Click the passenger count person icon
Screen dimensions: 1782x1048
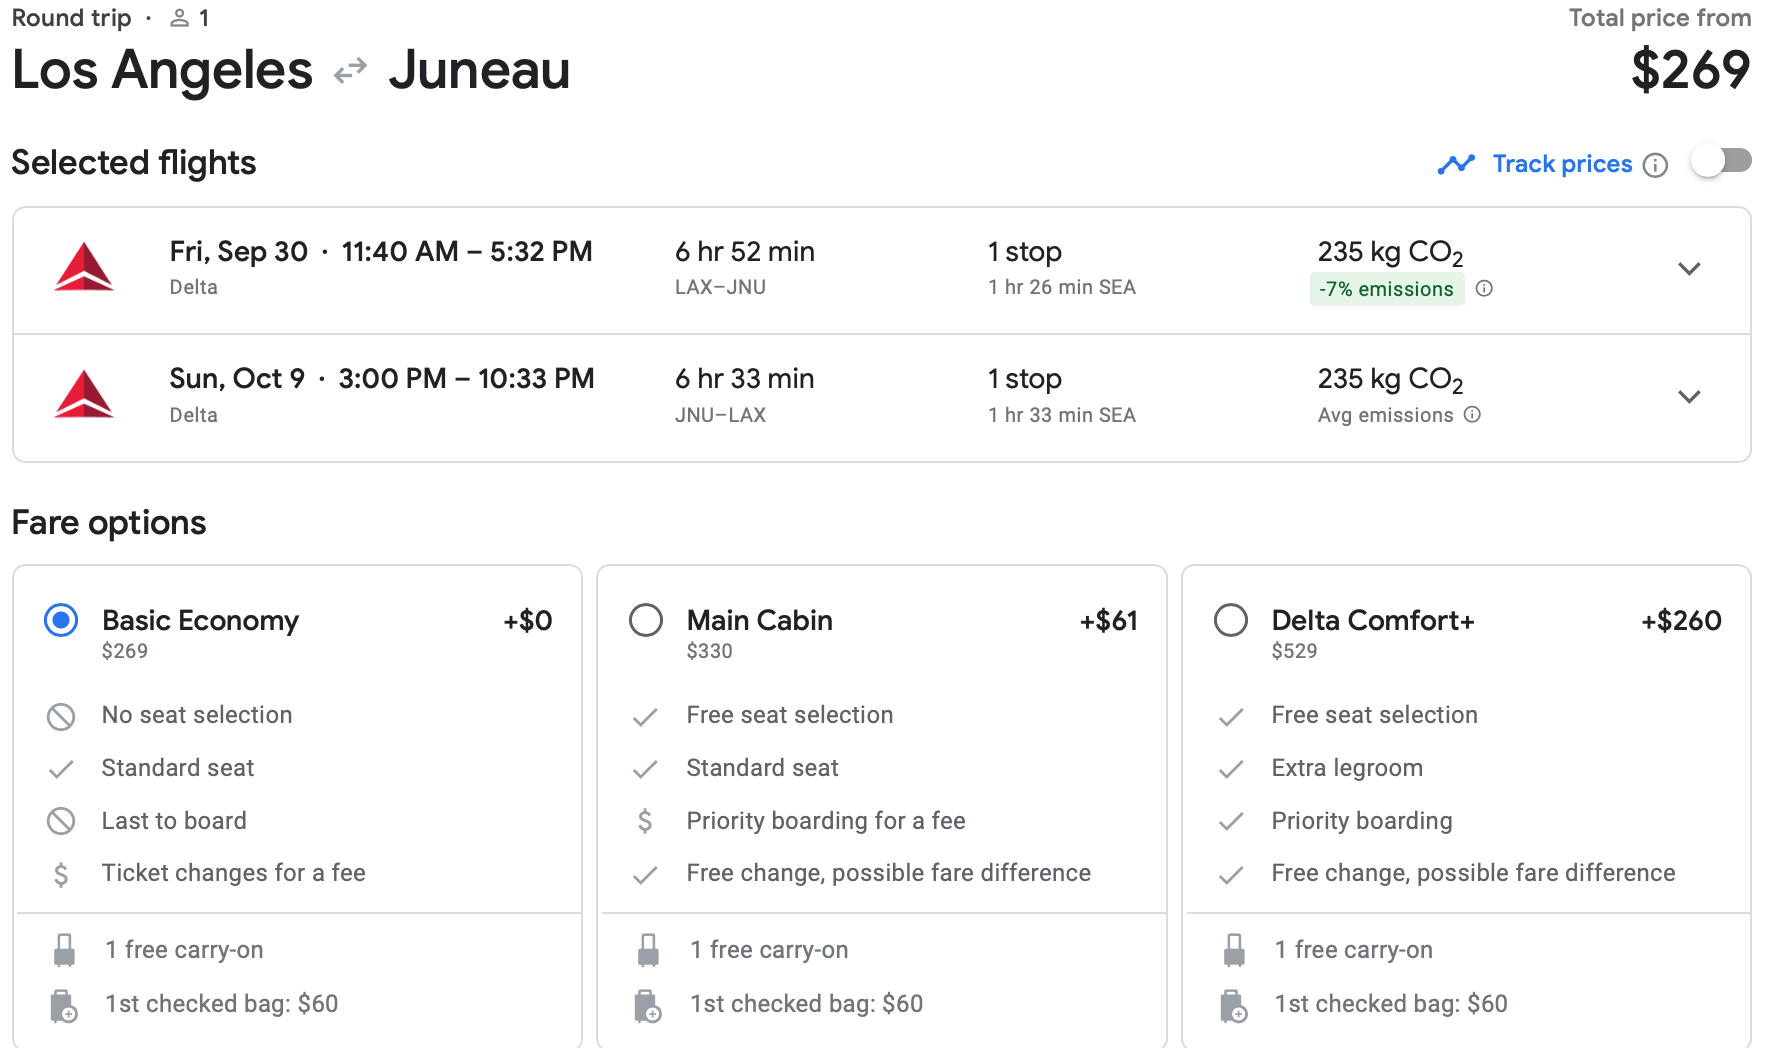point(180,18)
